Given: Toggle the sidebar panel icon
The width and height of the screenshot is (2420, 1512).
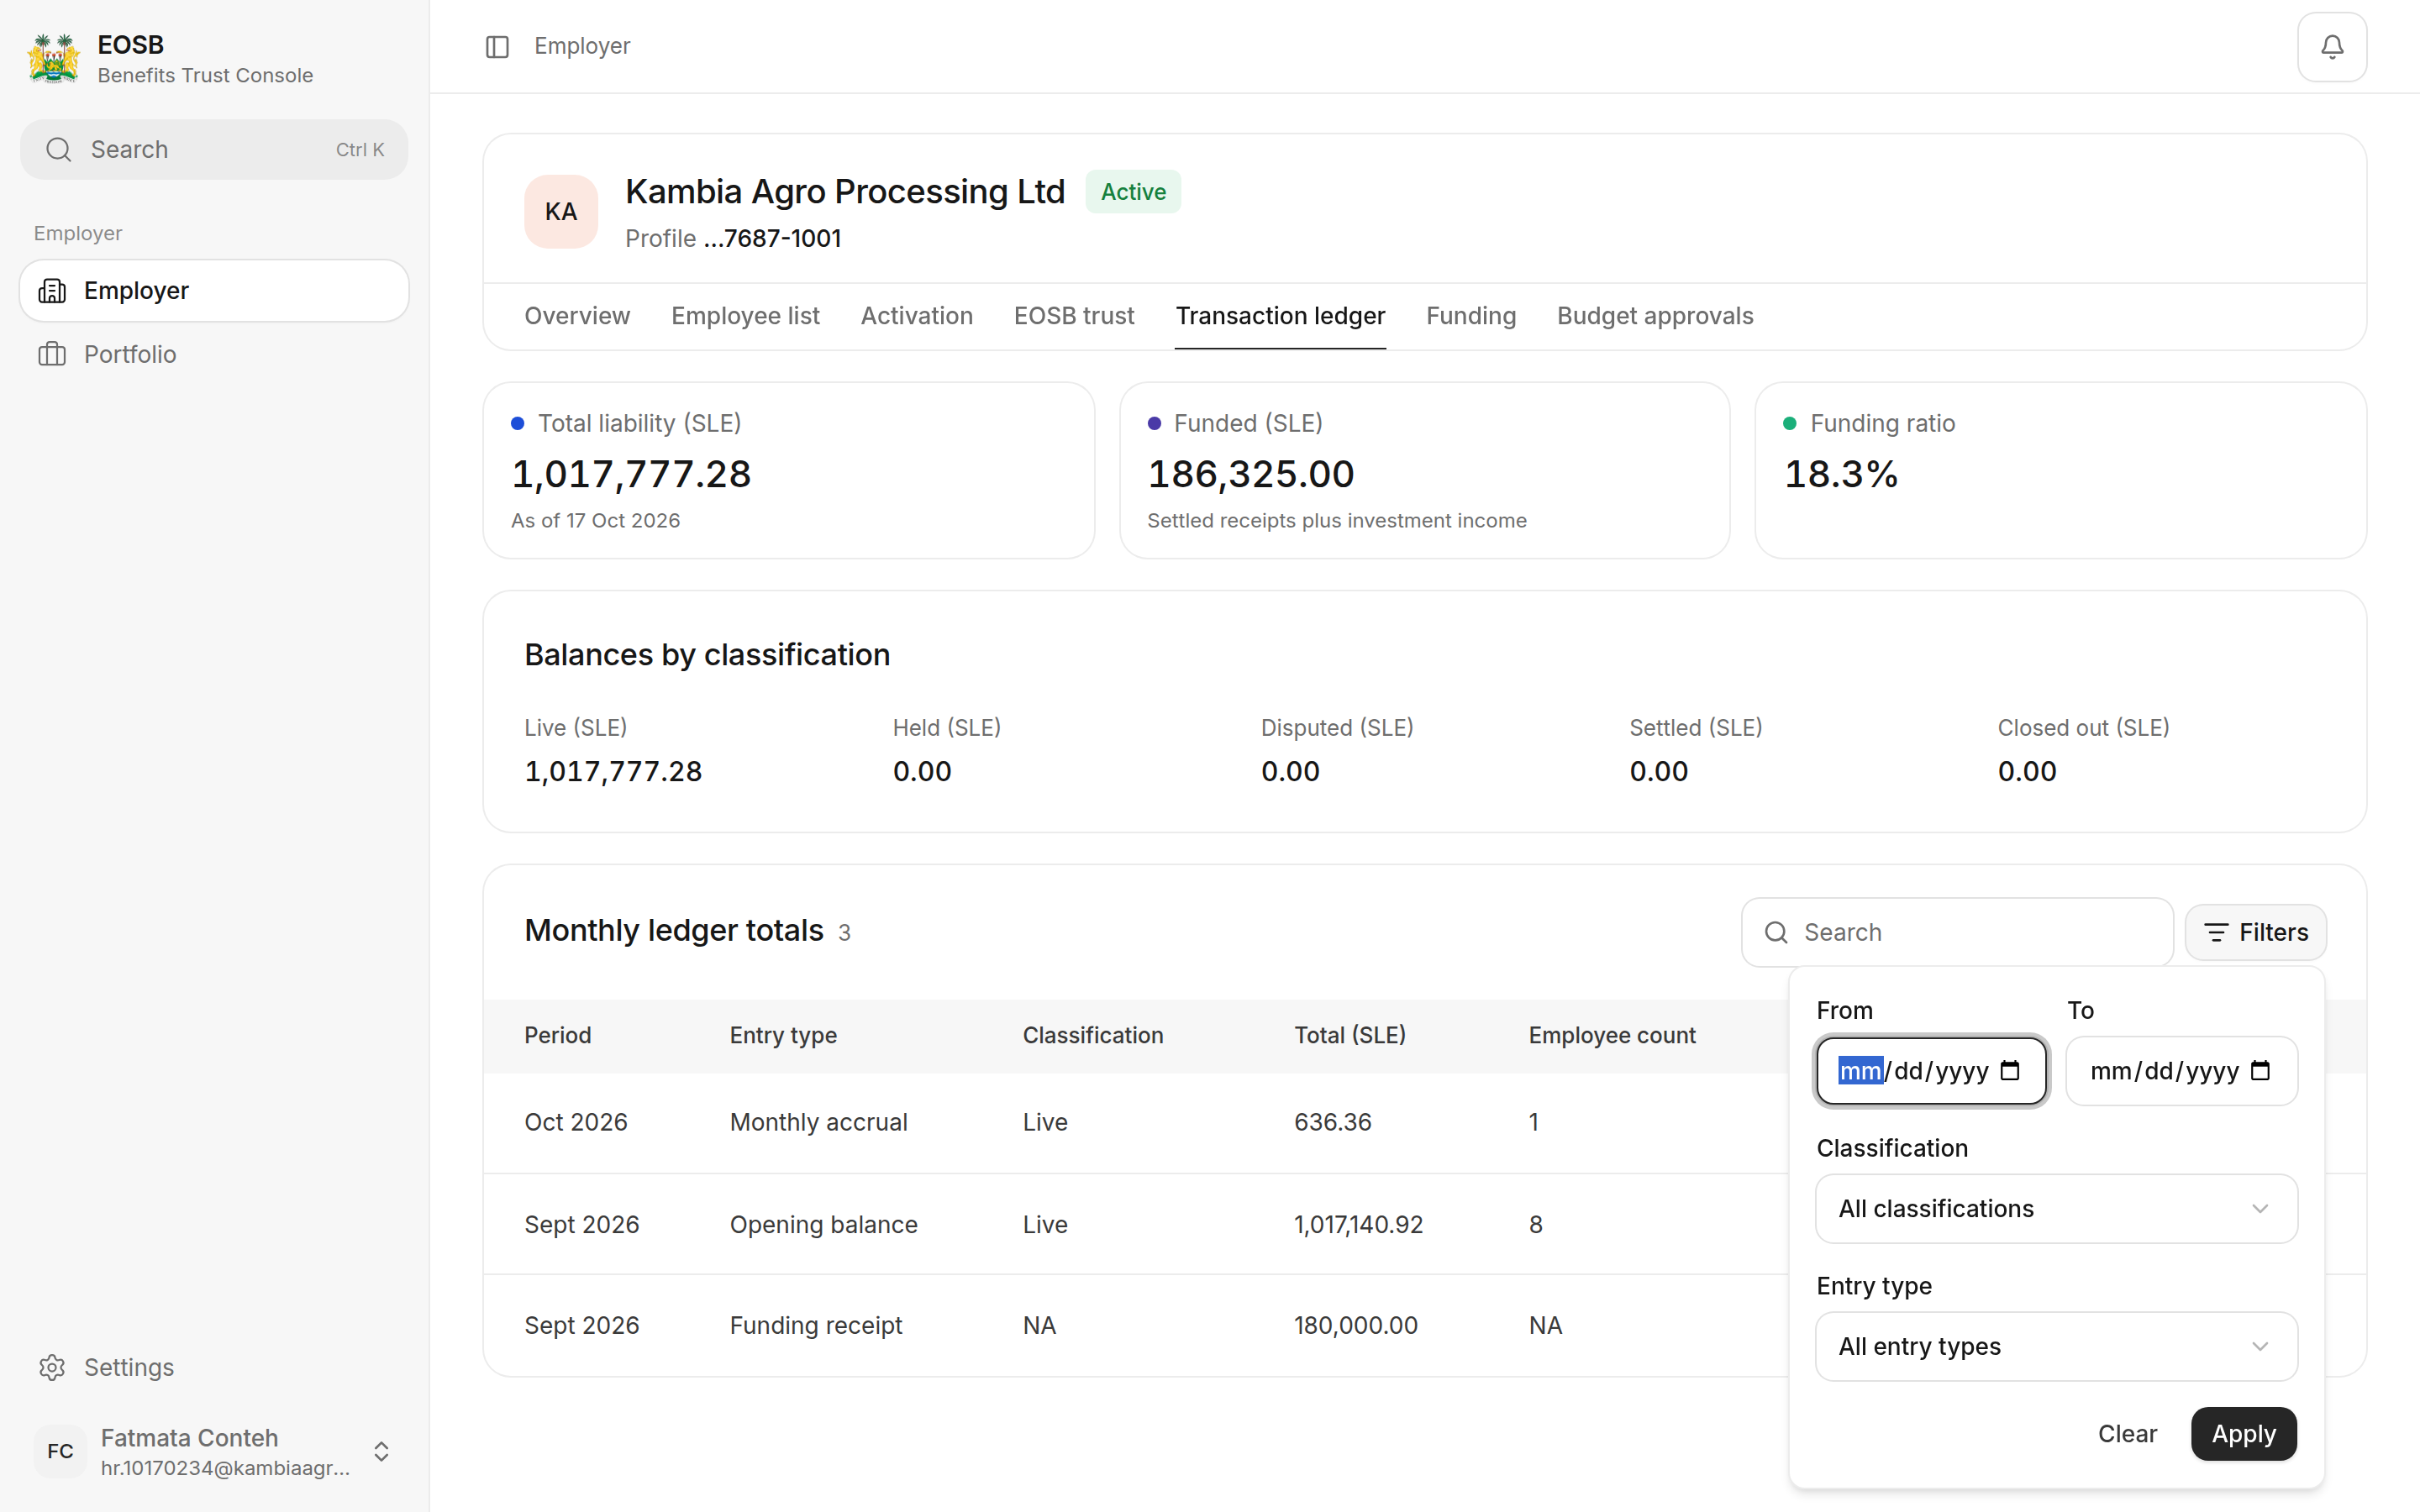Looking at the screenshot, I should [x=497, y=47].
